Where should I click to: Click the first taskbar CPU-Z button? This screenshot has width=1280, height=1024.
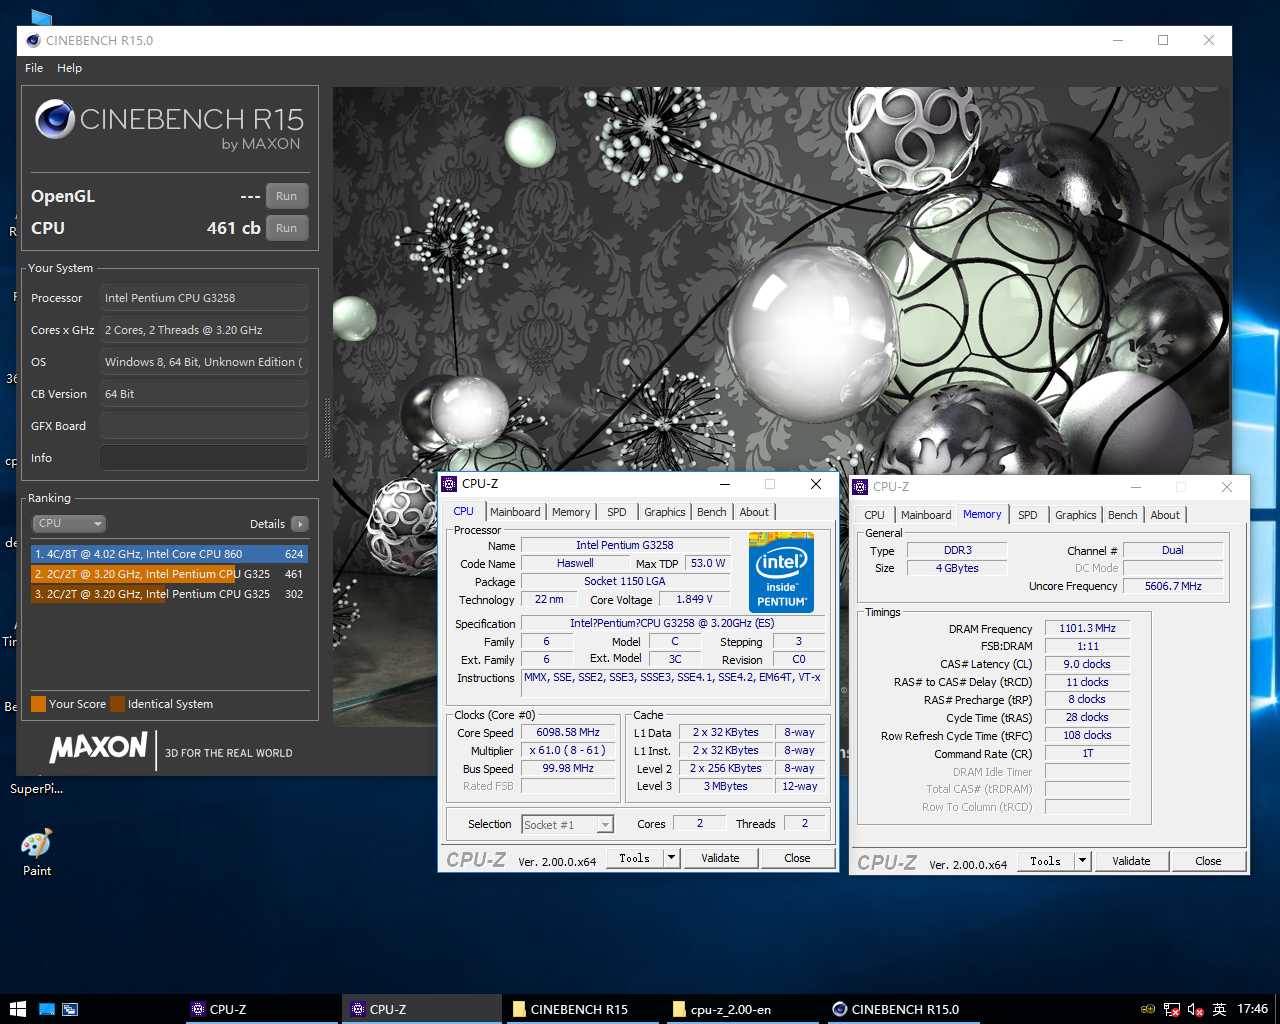pyautogui.click(x=260, y=1009)
